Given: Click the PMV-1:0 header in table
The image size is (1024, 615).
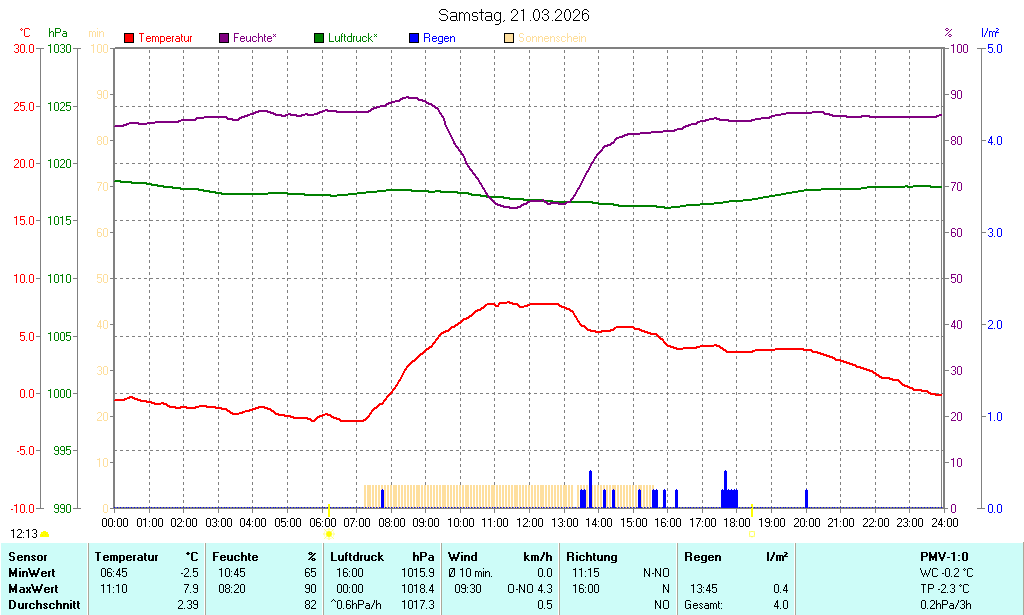Looking at the screenshot, I should click(x=943, y=556).
